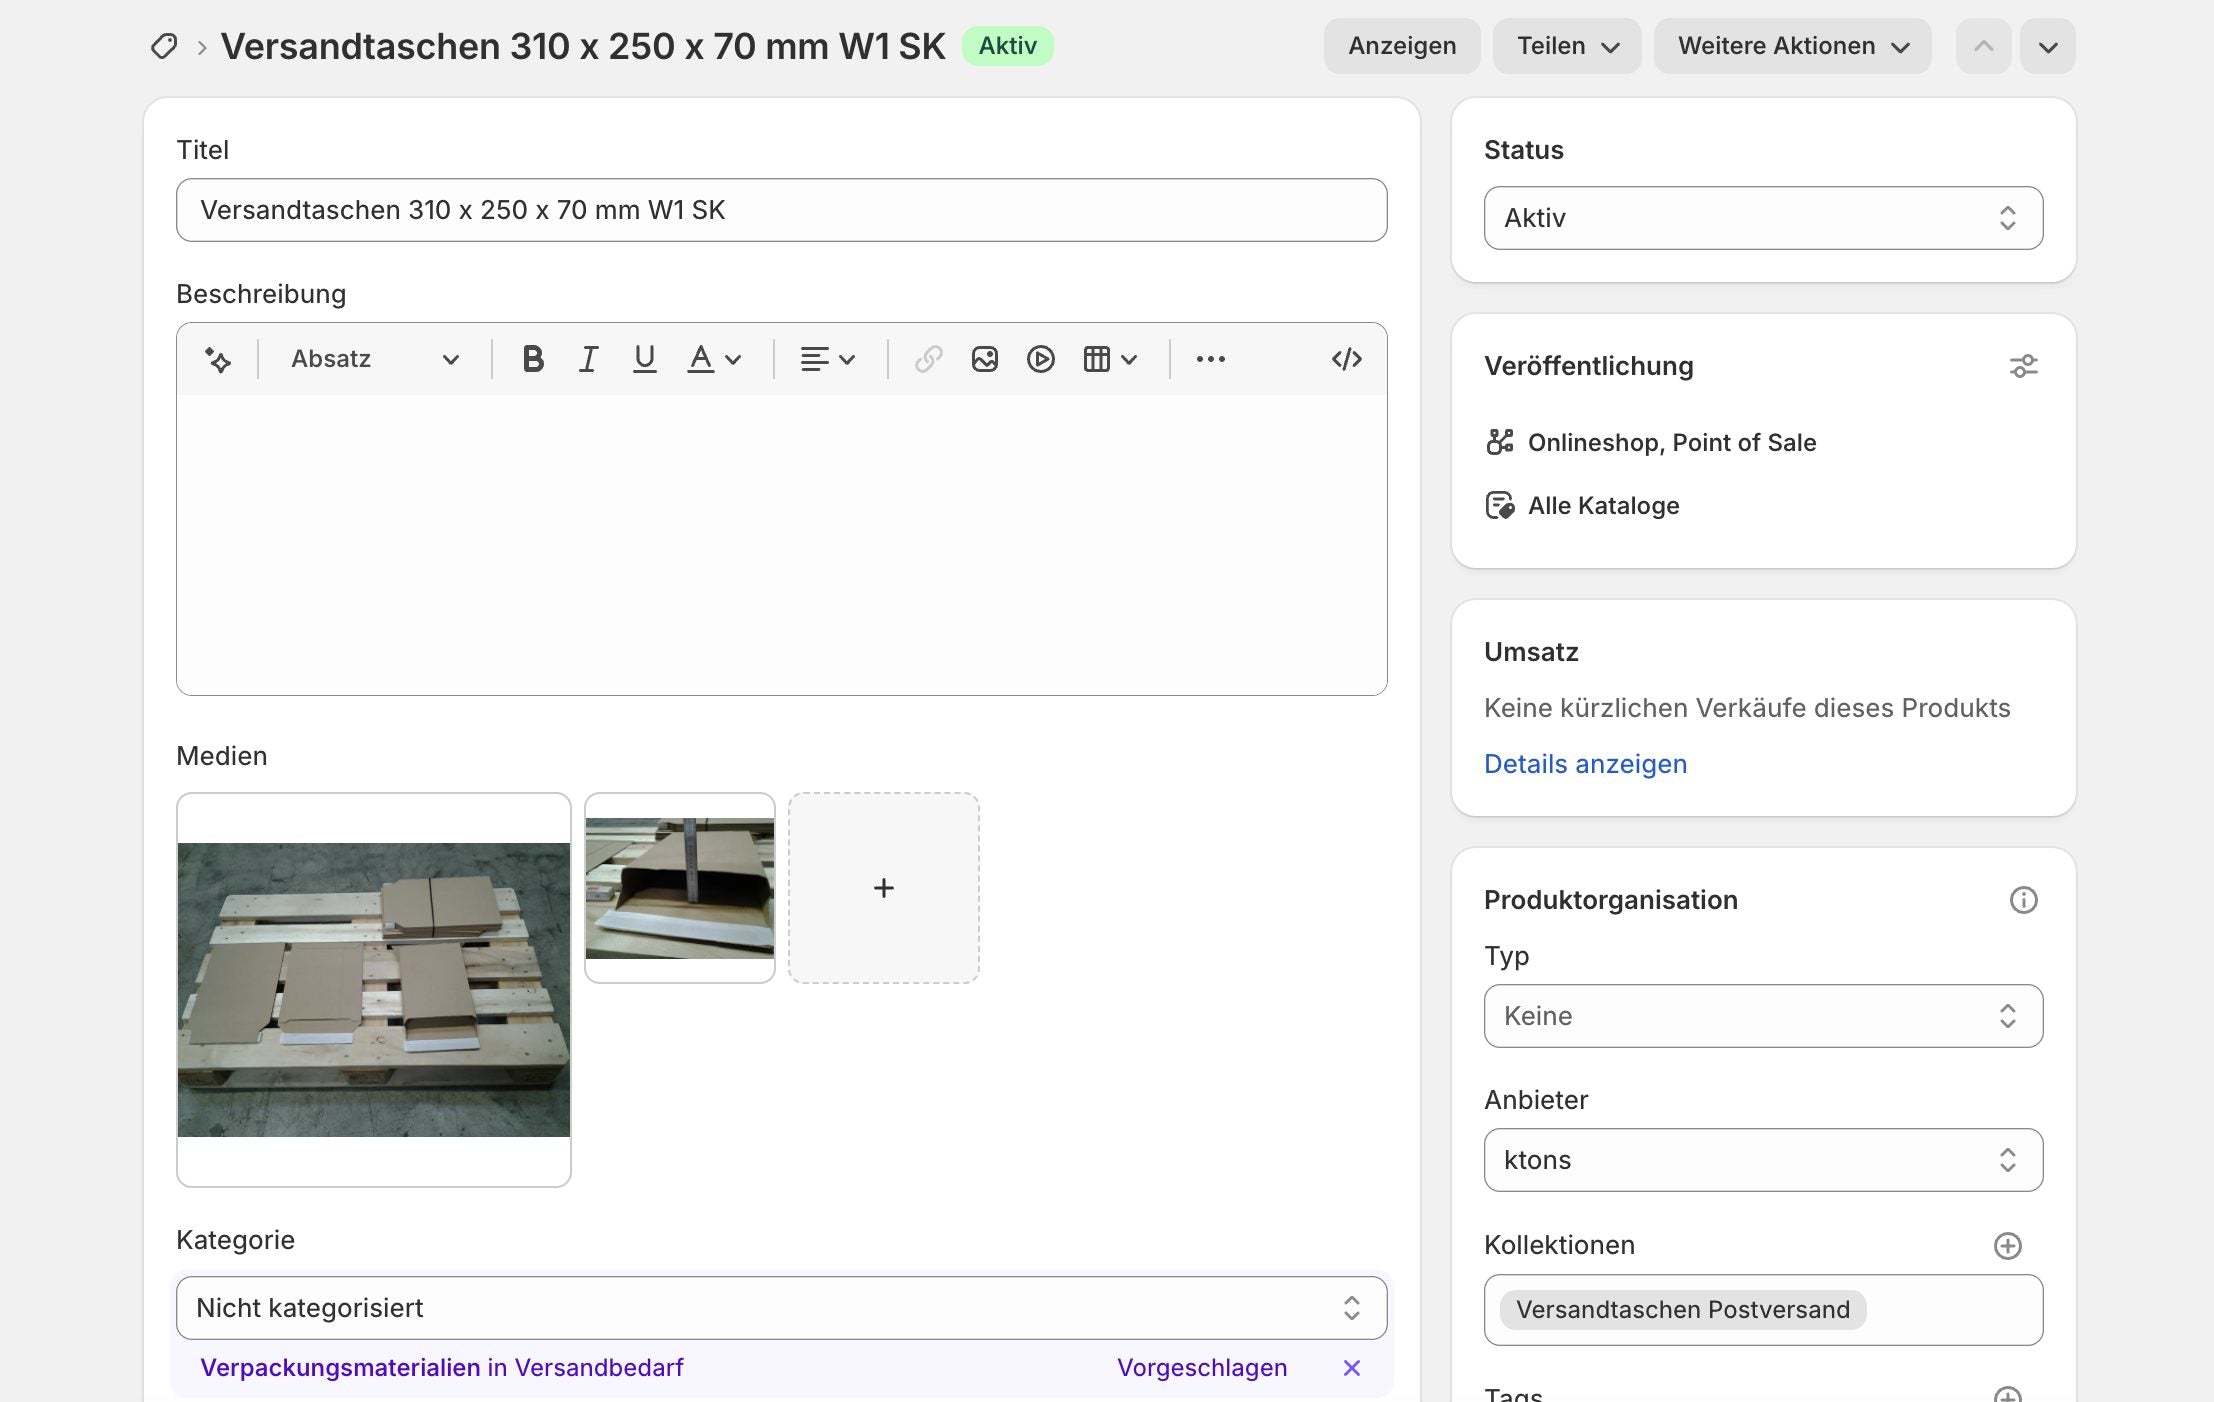
Task: Click the Kollektionen input box
Action: pos(1763,1310)
